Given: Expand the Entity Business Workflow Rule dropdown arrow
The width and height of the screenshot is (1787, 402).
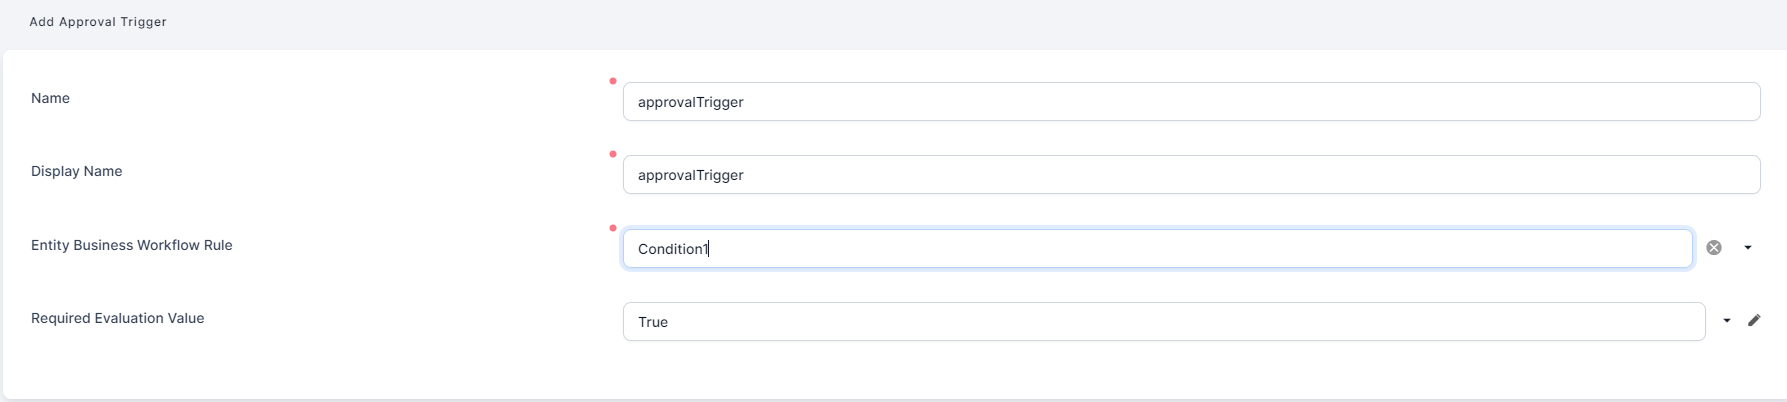Looking at the screenshot, I should [x=1748, y=248].
